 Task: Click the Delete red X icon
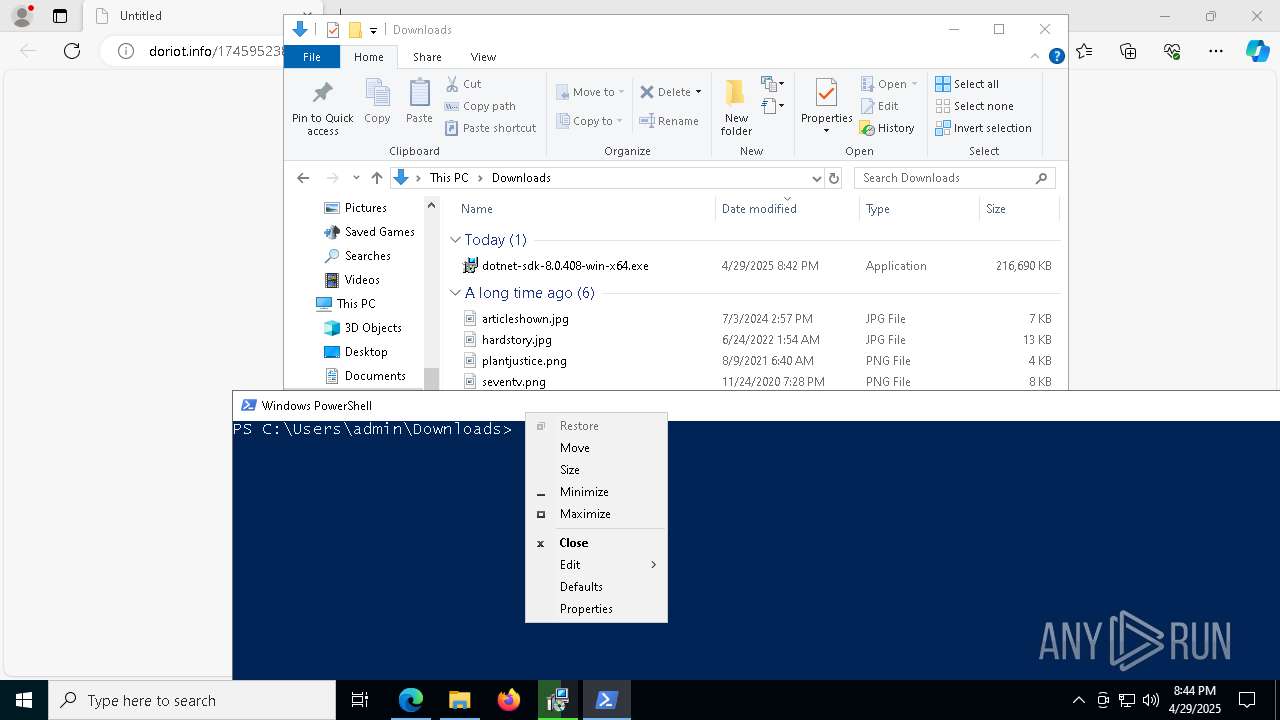pyautogui.click(x=647, y=92)
